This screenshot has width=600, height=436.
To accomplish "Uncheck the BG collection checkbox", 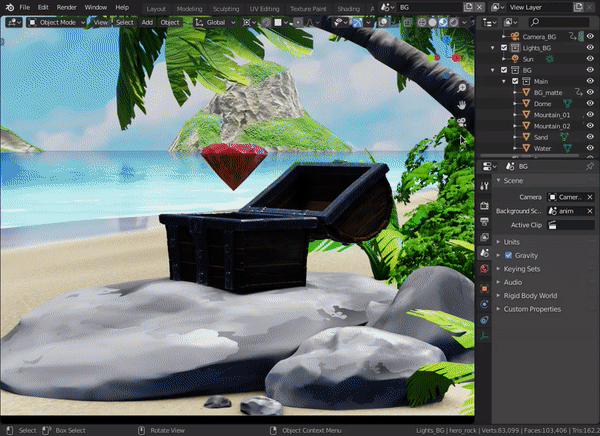I will 504,70.
